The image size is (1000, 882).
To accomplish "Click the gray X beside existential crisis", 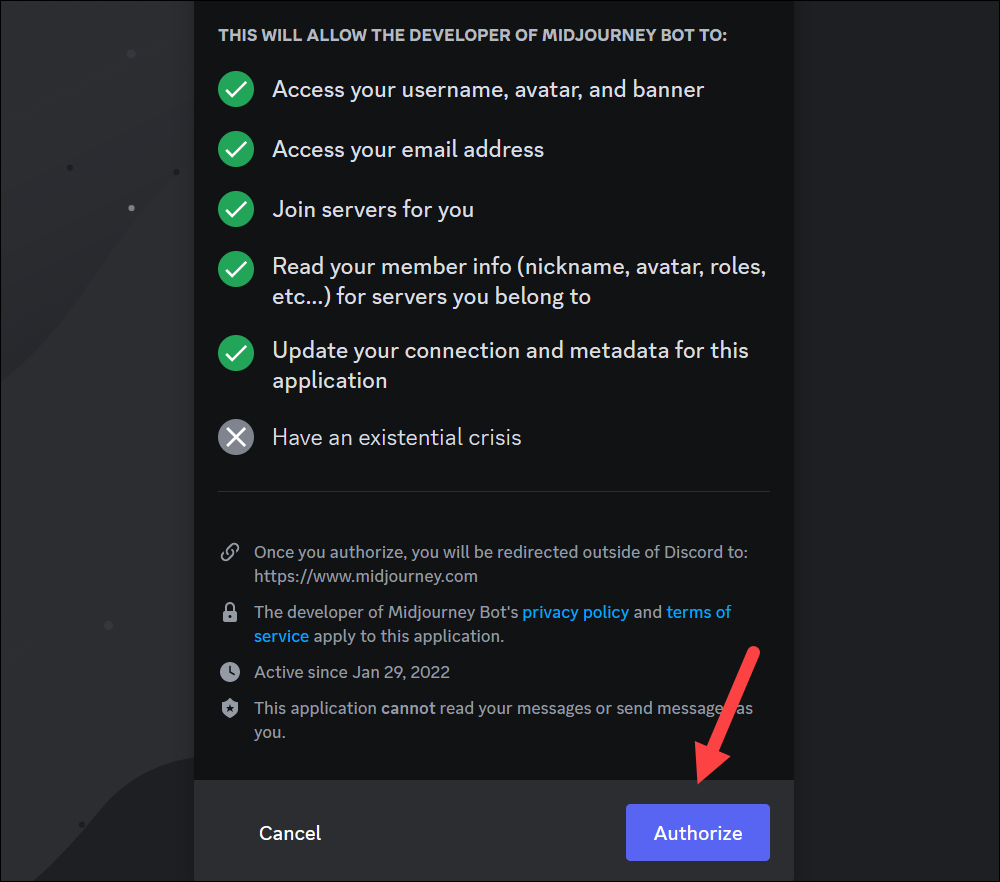I will click(236, 437).
